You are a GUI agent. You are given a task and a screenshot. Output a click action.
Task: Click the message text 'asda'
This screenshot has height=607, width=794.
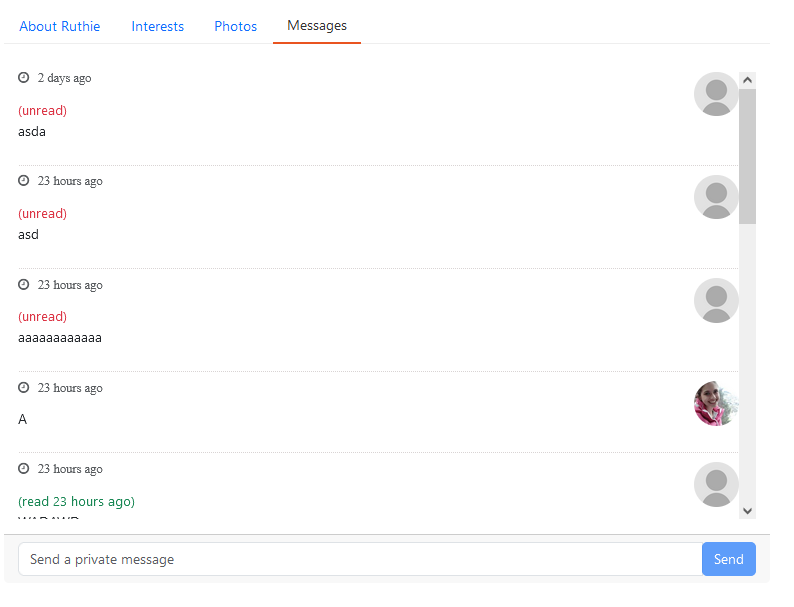tap(32, 132)
